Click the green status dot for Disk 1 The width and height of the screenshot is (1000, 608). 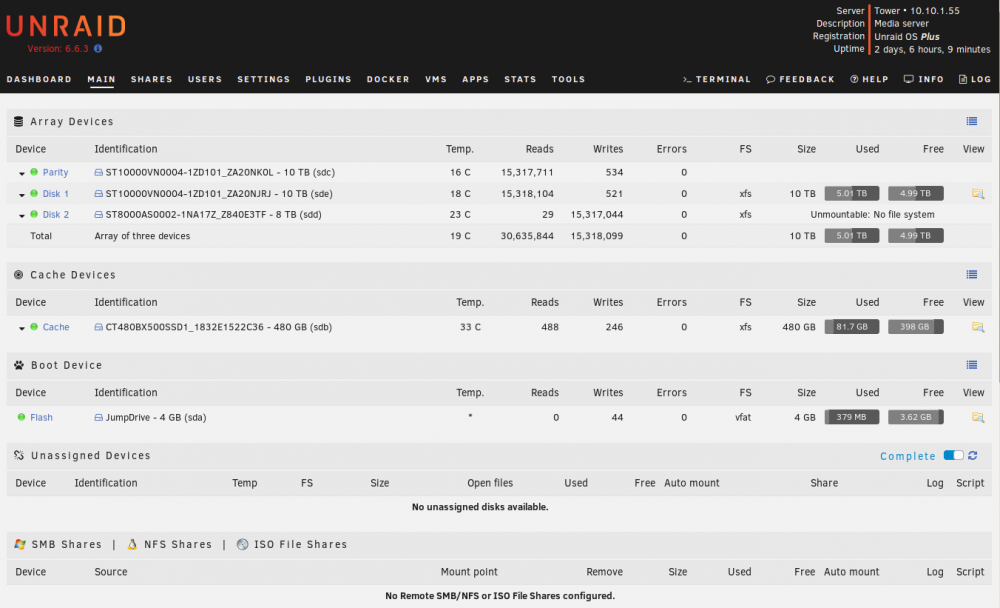click(34, 193)
